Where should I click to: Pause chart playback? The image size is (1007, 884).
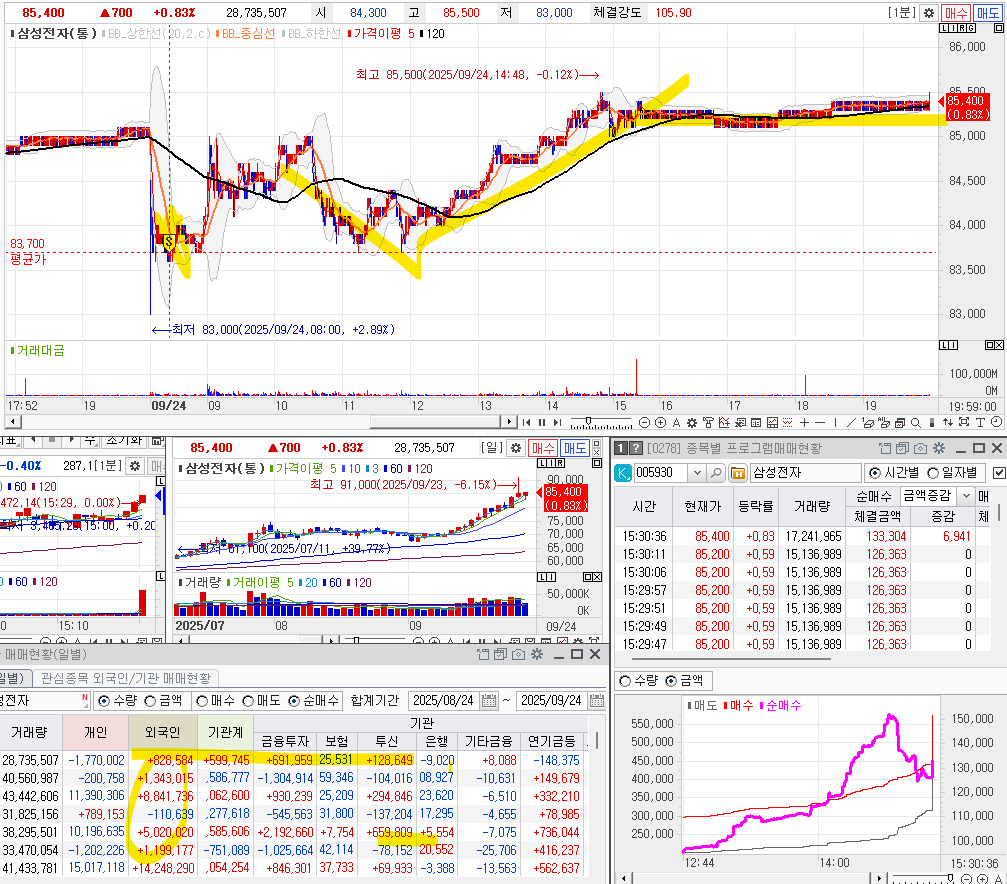(541, 422)
